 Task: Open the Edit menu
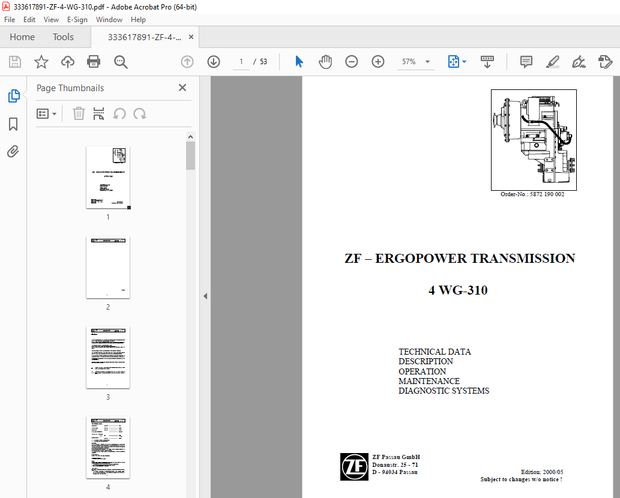click(29, 19)
